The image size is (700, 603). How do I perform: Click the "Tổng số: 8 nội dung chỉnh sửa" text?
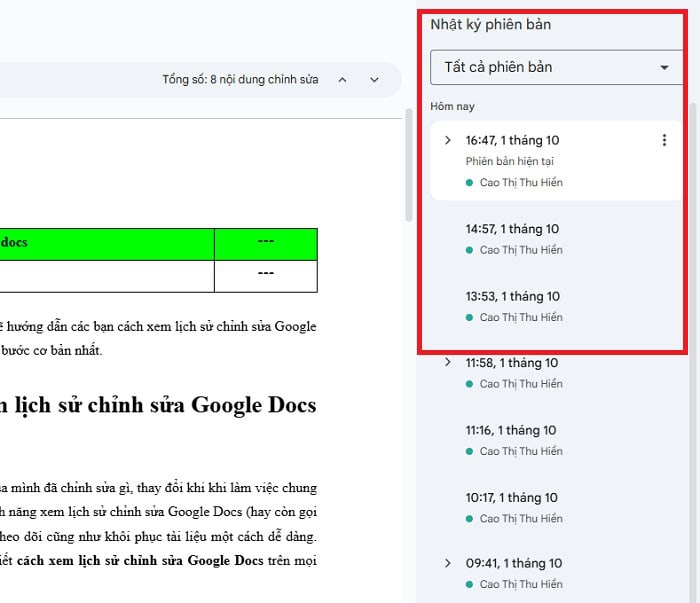pos(240,79)
